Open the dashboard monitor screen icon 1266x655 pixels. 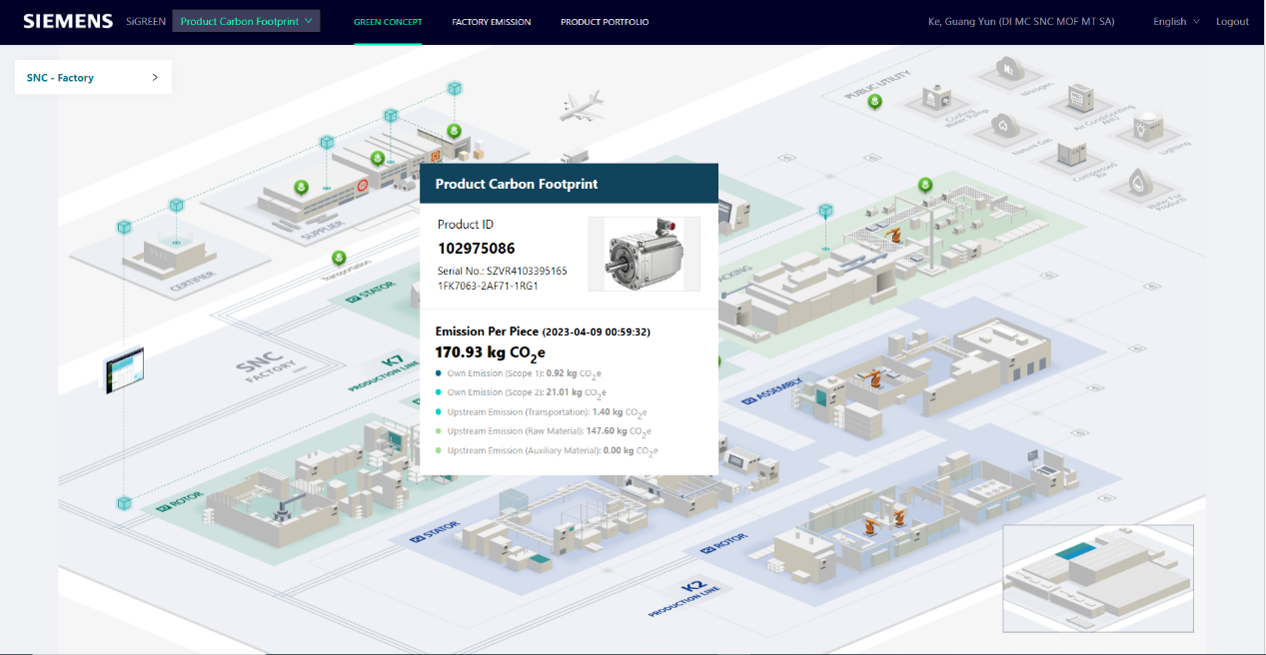(125, 370)
